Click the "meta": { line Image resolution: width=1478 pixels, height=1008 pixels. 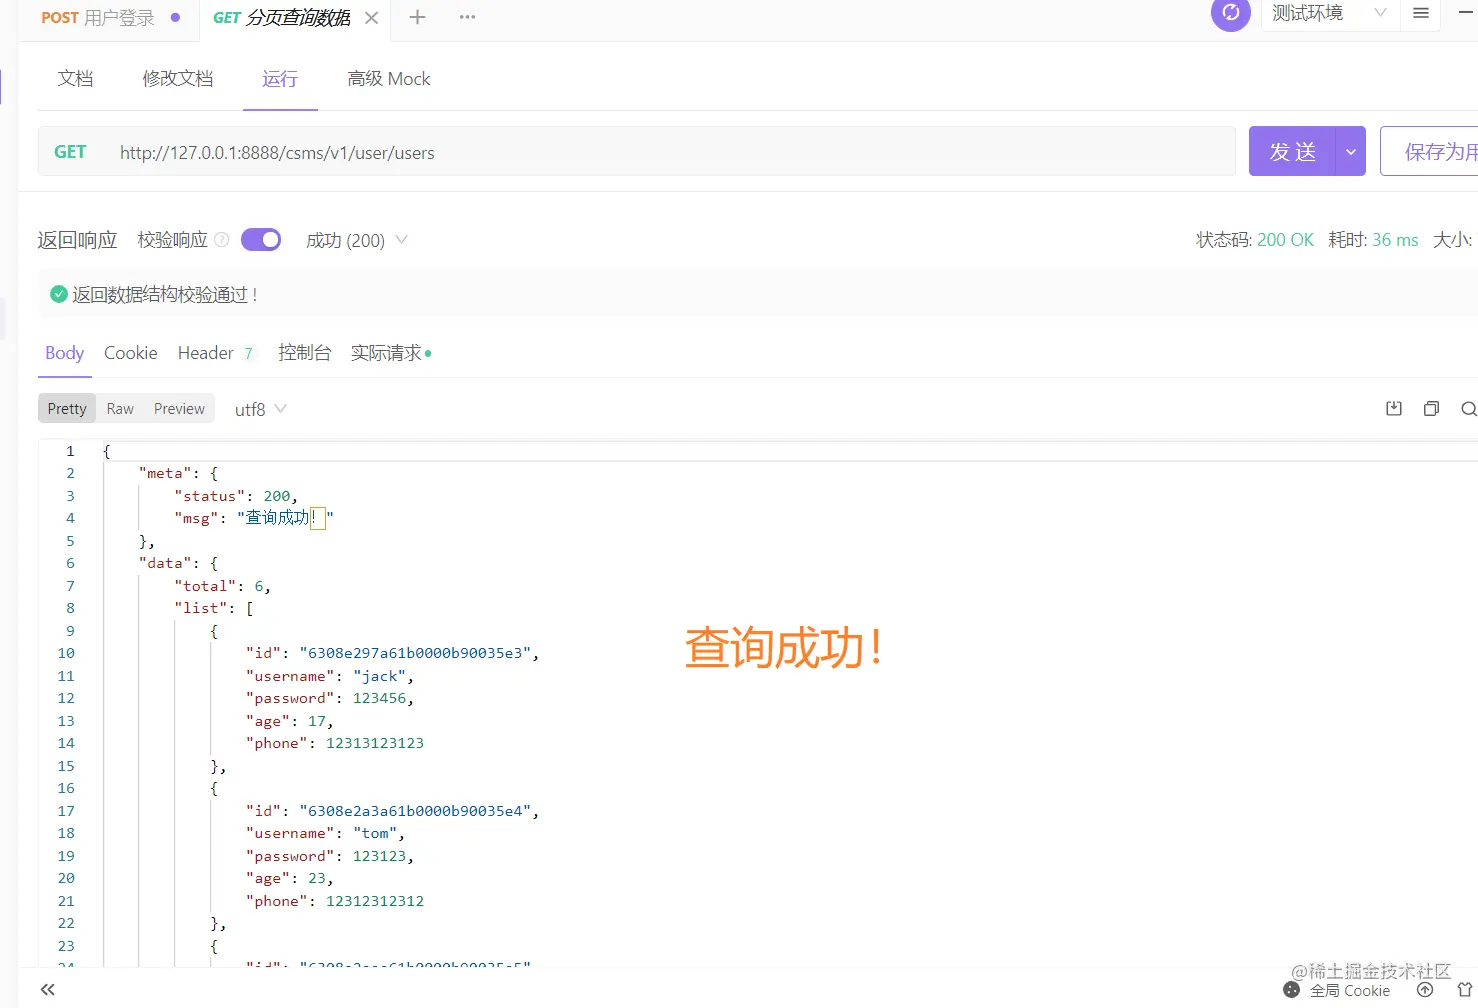178,473
